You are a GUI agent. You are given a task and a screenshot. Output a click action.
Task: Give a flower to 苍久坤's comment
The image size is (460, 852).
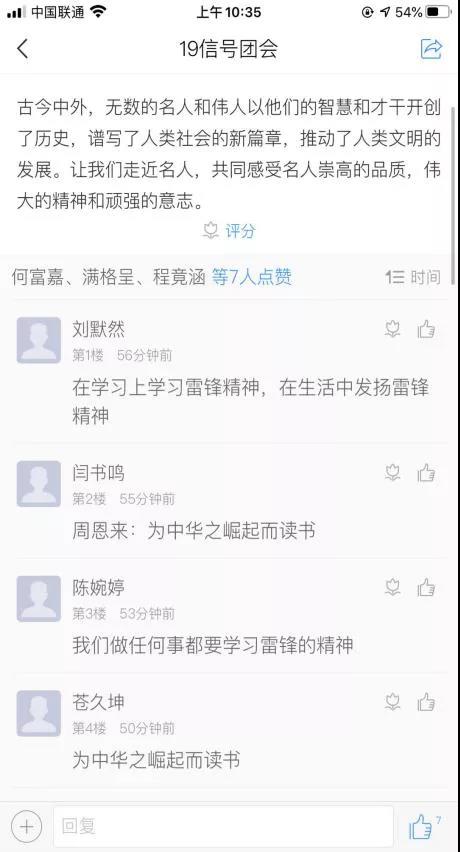coord(392,702)
